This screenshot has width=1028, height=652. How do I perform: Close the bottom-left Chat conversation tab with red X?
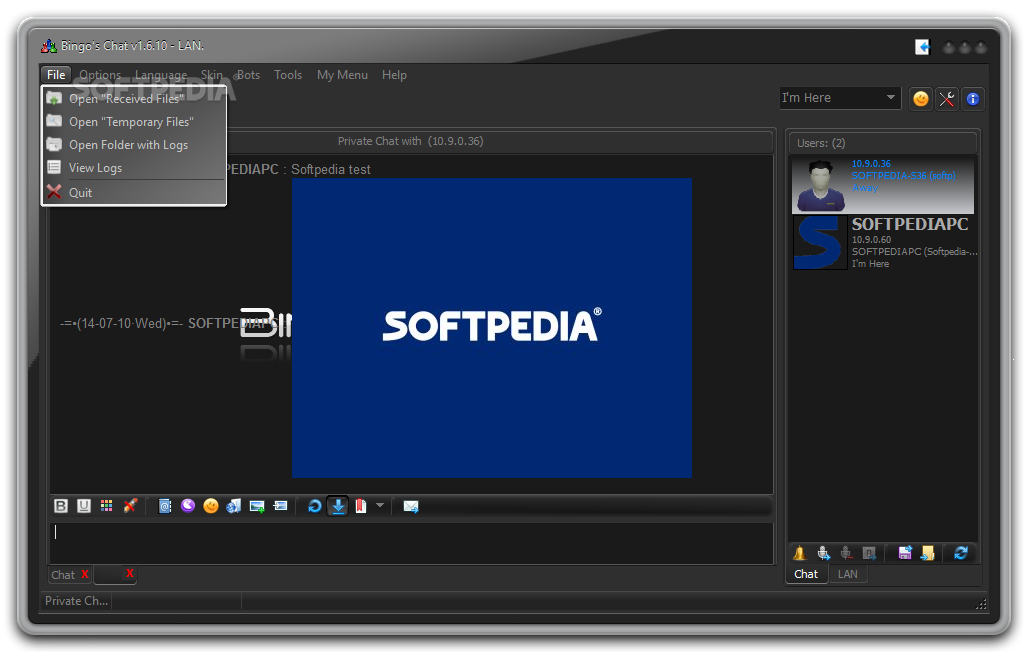[85, 574]
